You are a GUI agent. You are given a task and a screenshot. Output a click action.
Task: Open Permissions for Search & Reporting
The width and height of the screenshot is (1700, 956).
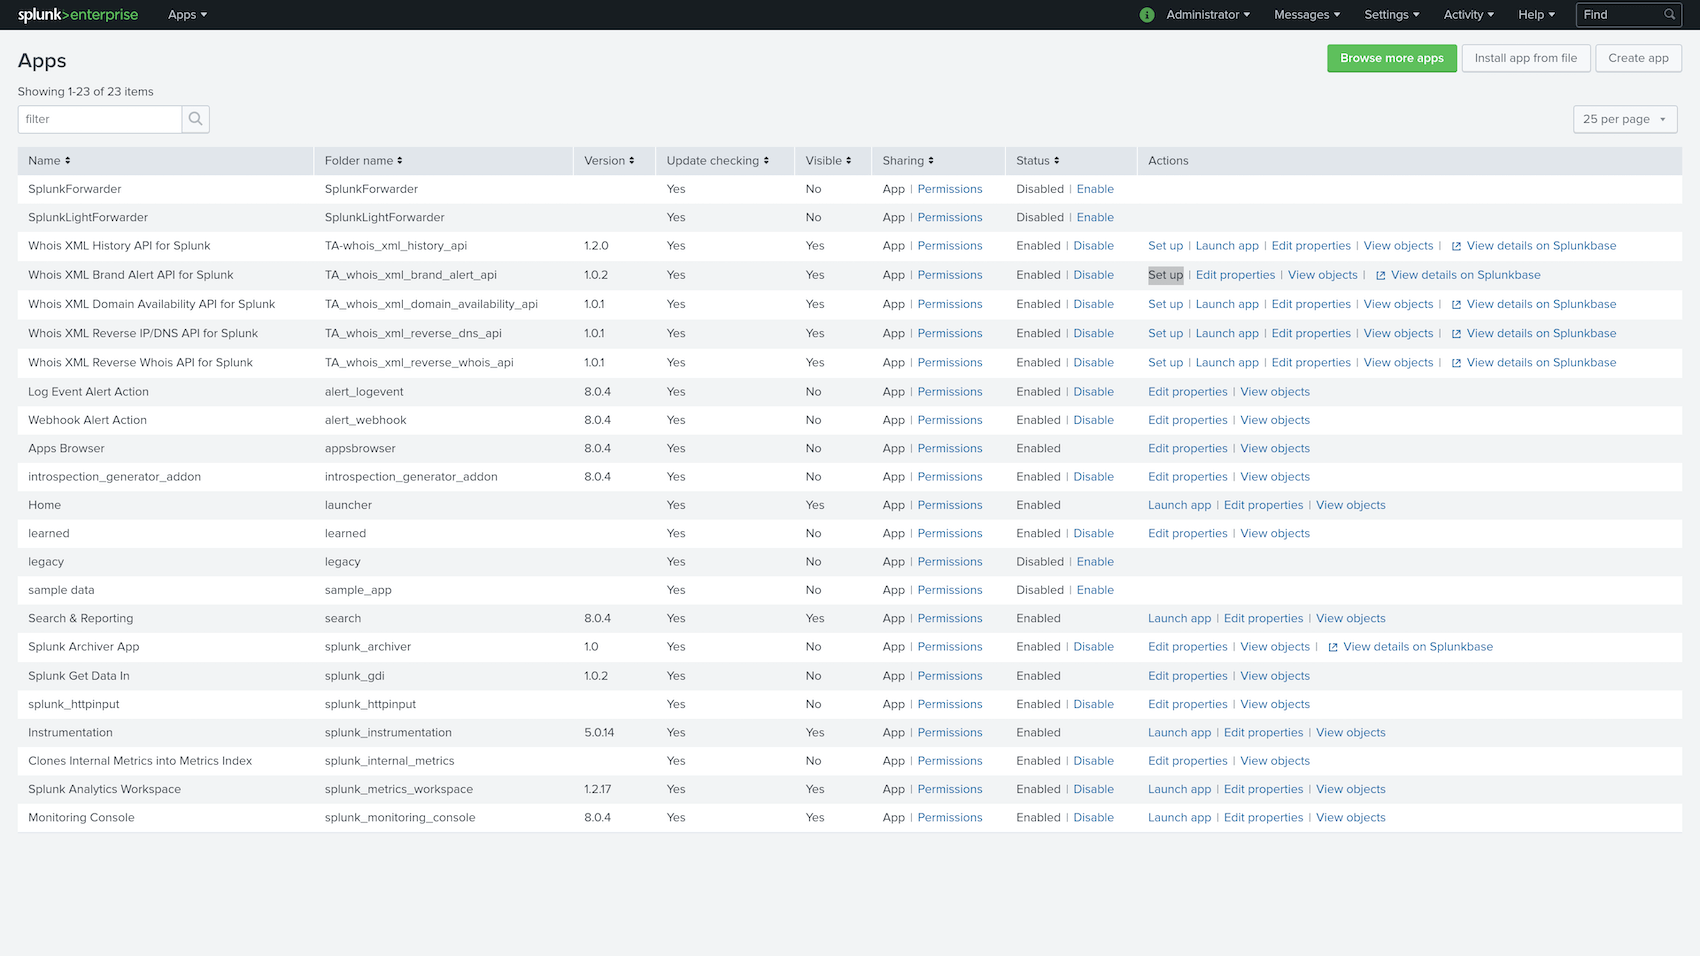[950, 619]
